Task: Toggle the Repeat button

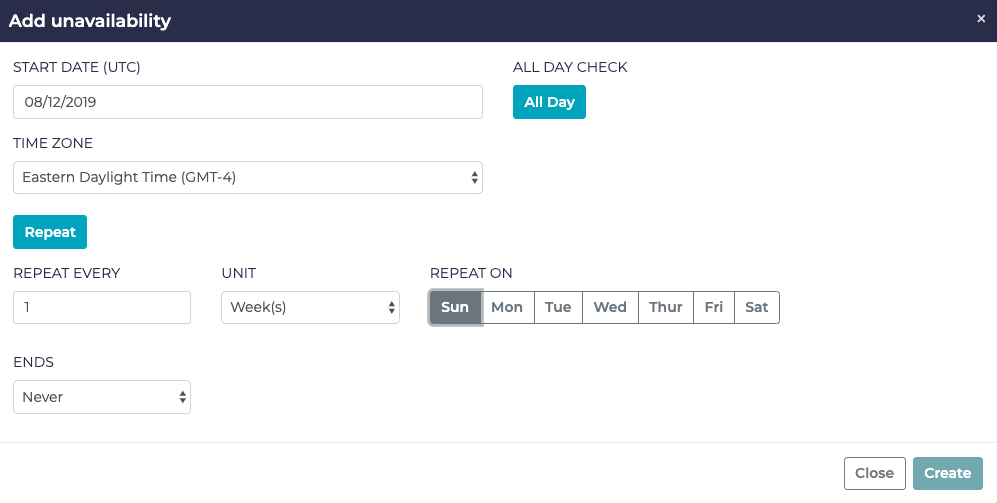Action: 50,232
